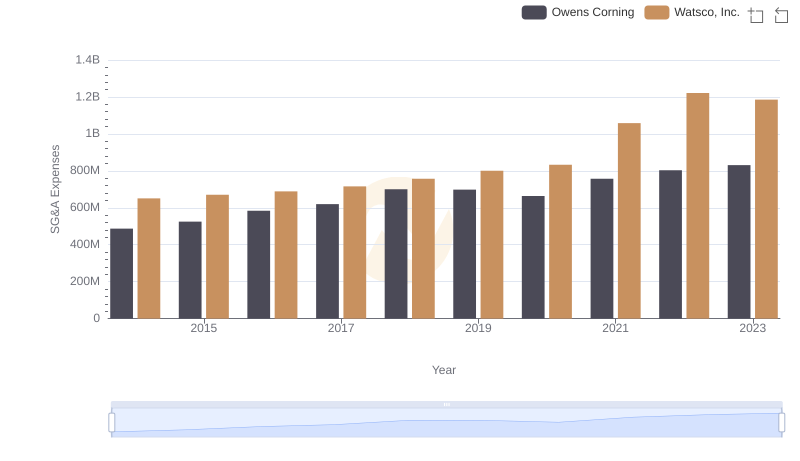This screenshot has width=800, height=461.
Task: Click the 2021 x-axis label
Action: (615, 328)
